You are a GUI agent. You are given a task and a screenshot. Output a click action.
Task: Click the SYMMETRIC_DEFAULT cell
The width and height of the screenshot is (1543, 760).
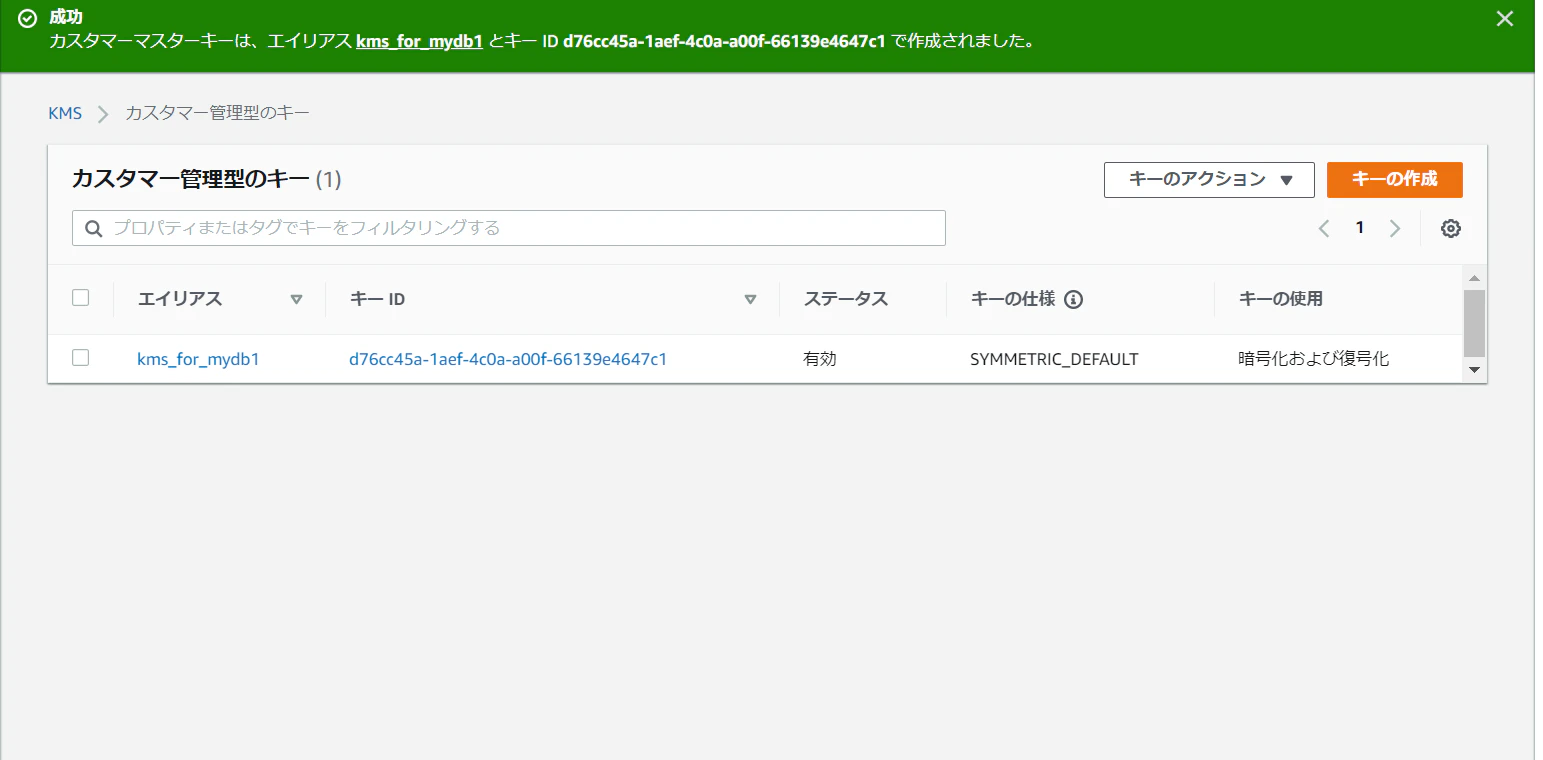[1054, 359]
